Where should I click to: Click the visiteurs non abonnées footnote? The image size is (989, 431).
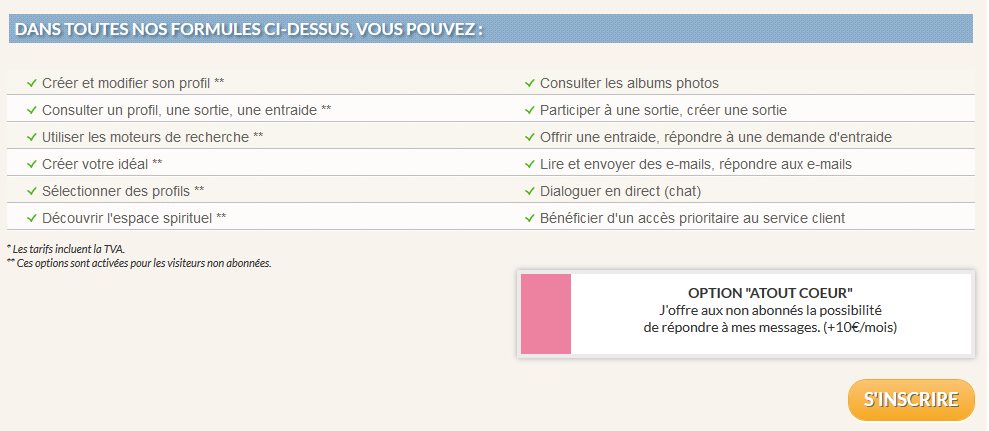tap(139, 263)
